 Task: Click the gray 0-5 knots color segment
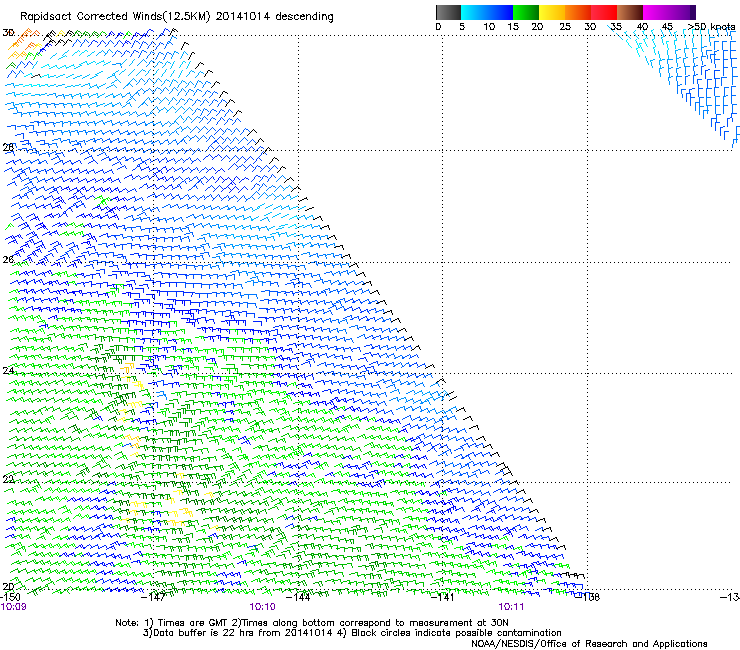[448, 12]
